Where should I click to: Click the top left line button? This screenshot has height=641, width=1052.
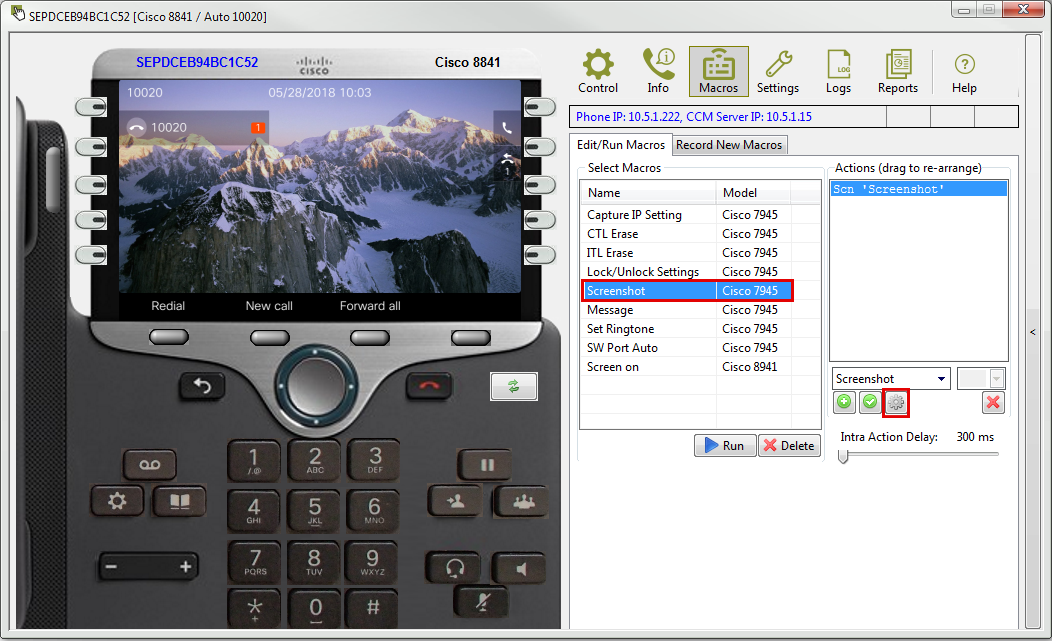tap(91, 107)
